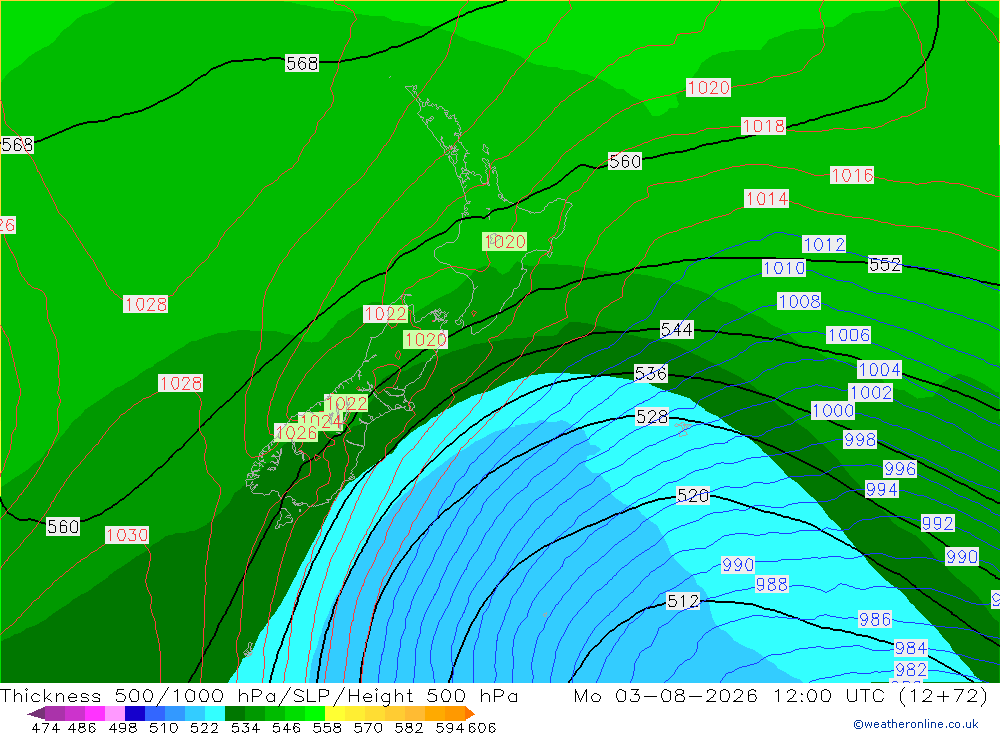The image size is (1000, 733).
Task: Click the black 552 height contour label
Action: [885, 264]
